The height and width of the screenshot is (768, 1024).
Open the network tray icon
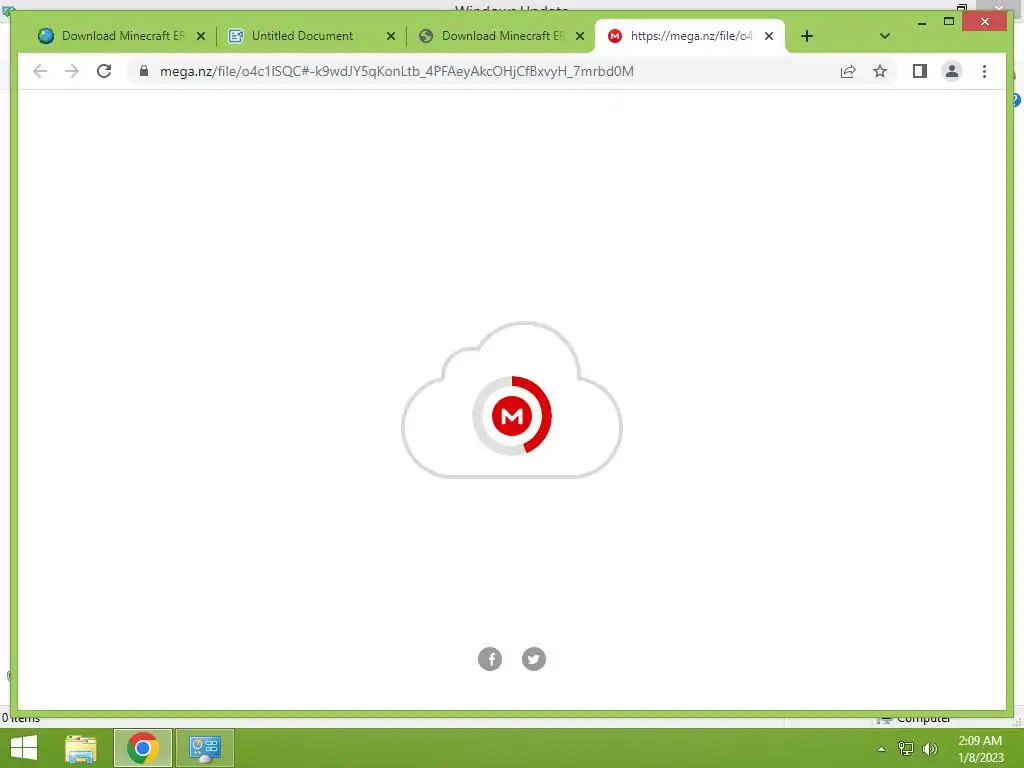[x=906, y=748]
